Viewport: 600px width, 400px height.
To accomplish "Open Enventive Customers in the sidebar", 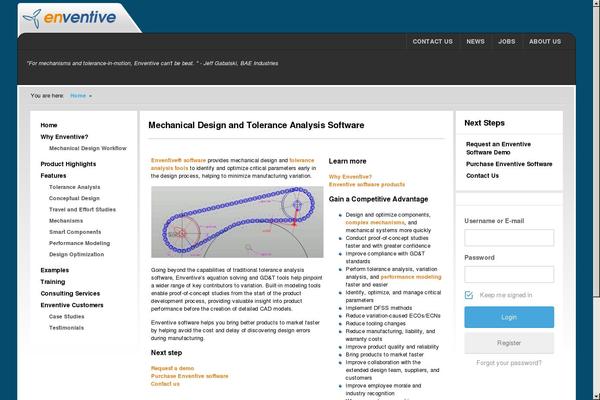I will [x=72, y=305].
